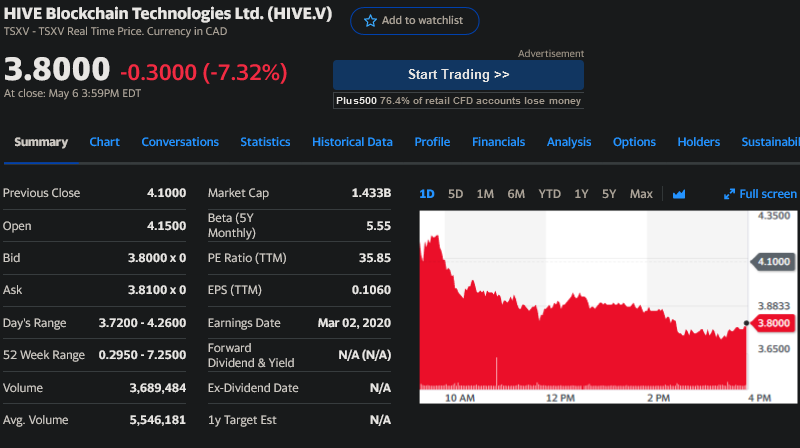Screen dimensions: 800x448
Task: Click the star icon to add to watchlist
Action: [x=370, y=21]
